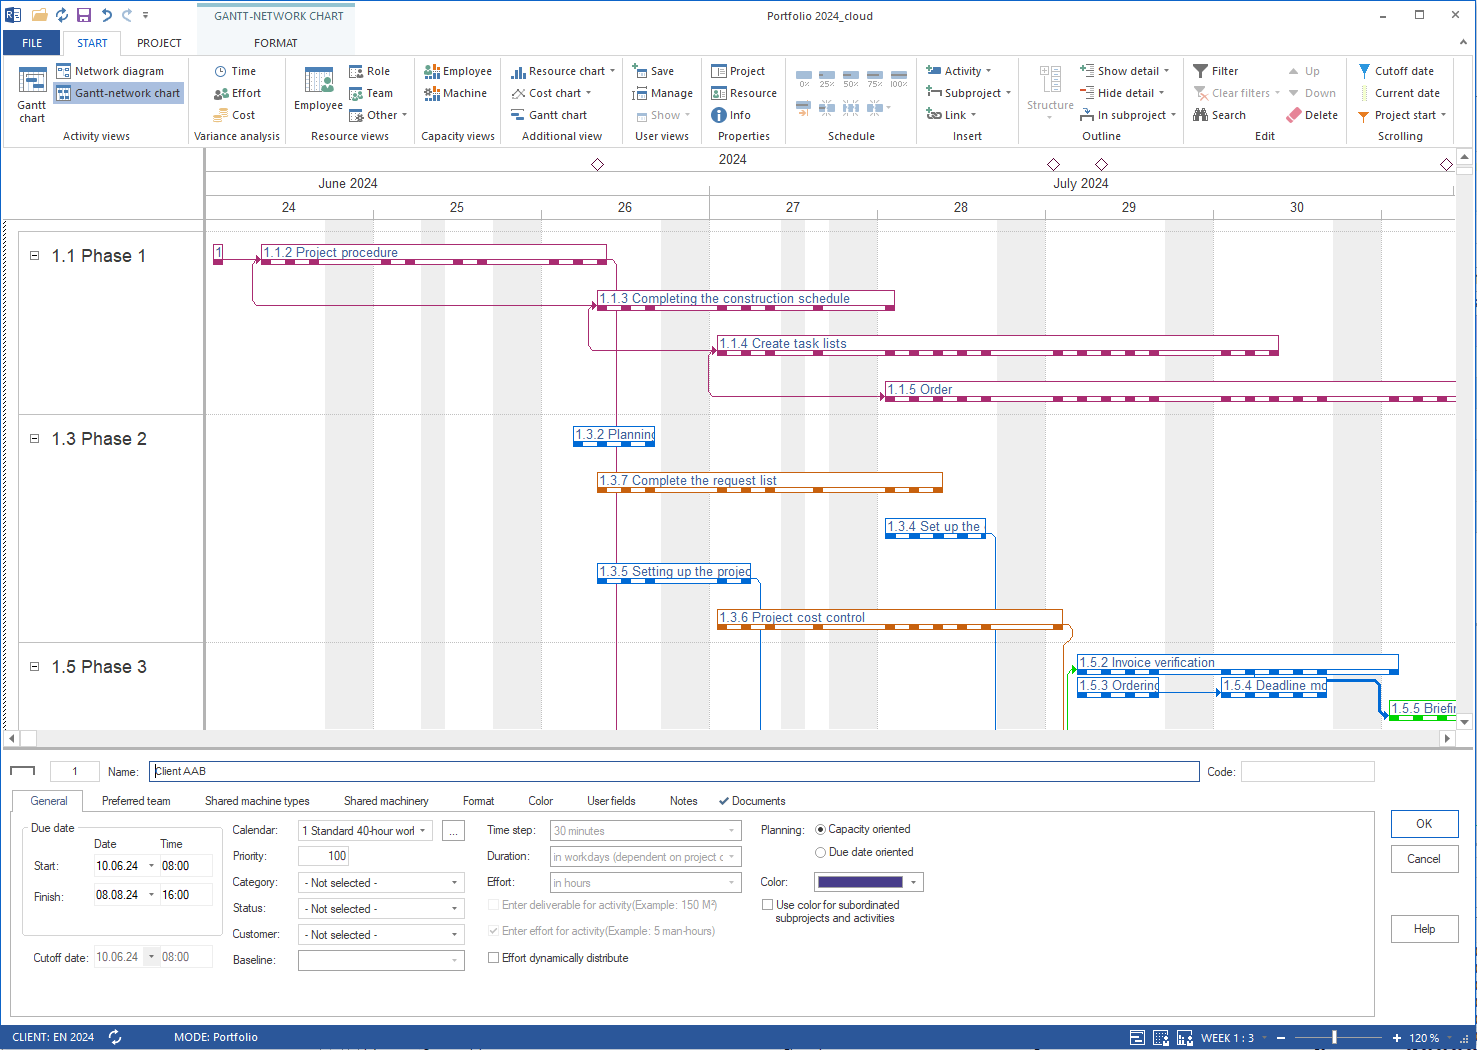Expand the Subproject insert dropdown
The height and width of the screenshot is (1050, 1477).
[x=1008, y=93]
